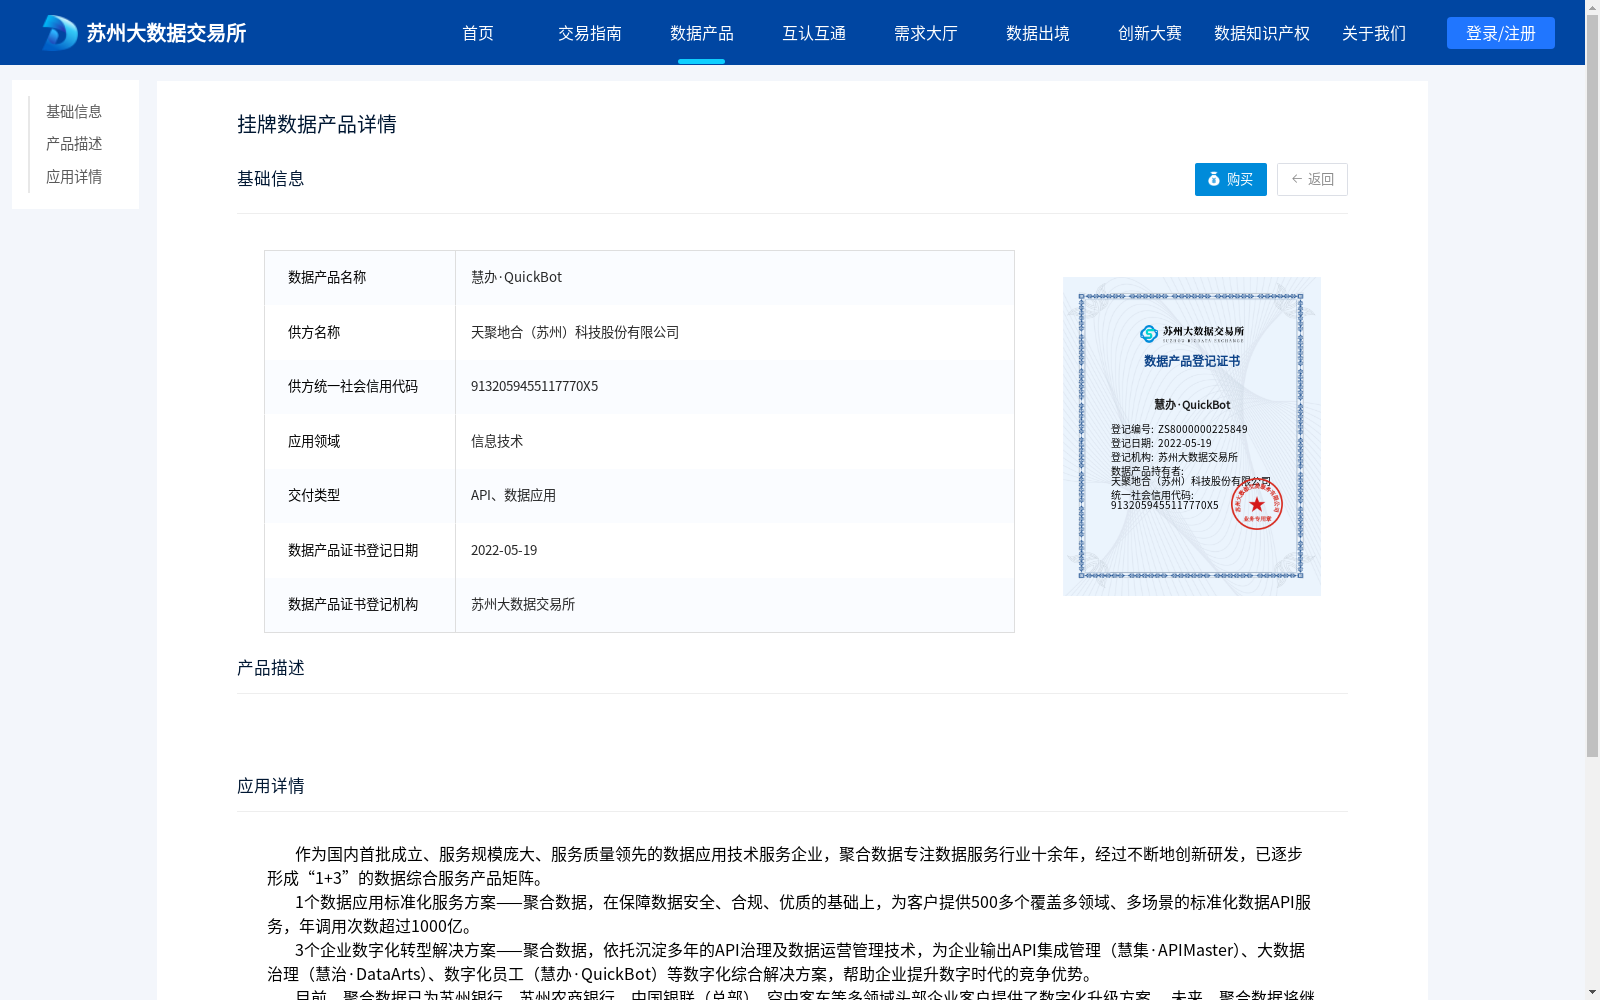Click the delivery type value API、数据应用

pyautogui.click(x=513, y=495)
